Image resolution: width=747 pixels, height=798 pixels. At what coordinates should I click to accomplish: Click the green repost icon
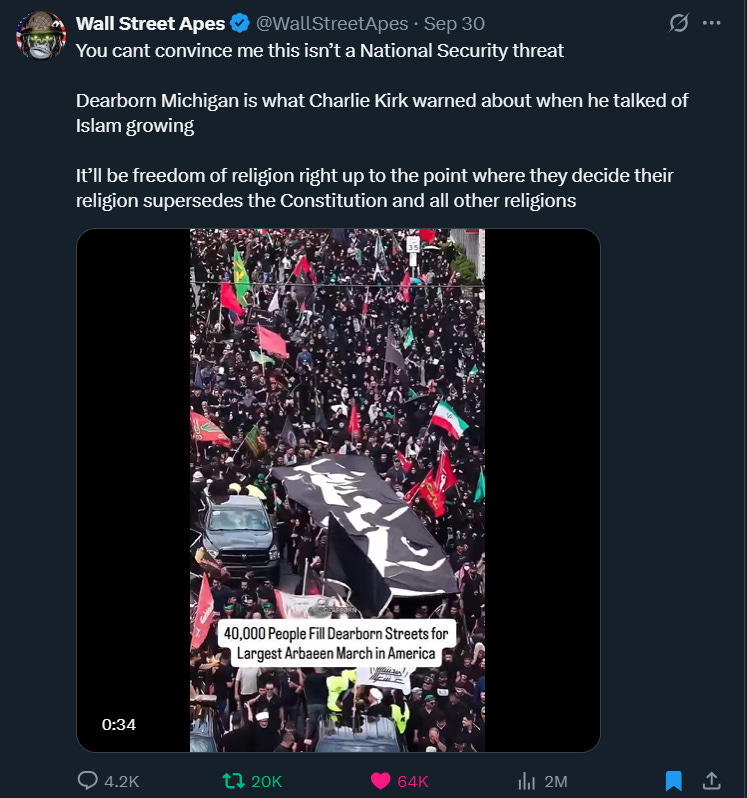[x=234, y=781]
